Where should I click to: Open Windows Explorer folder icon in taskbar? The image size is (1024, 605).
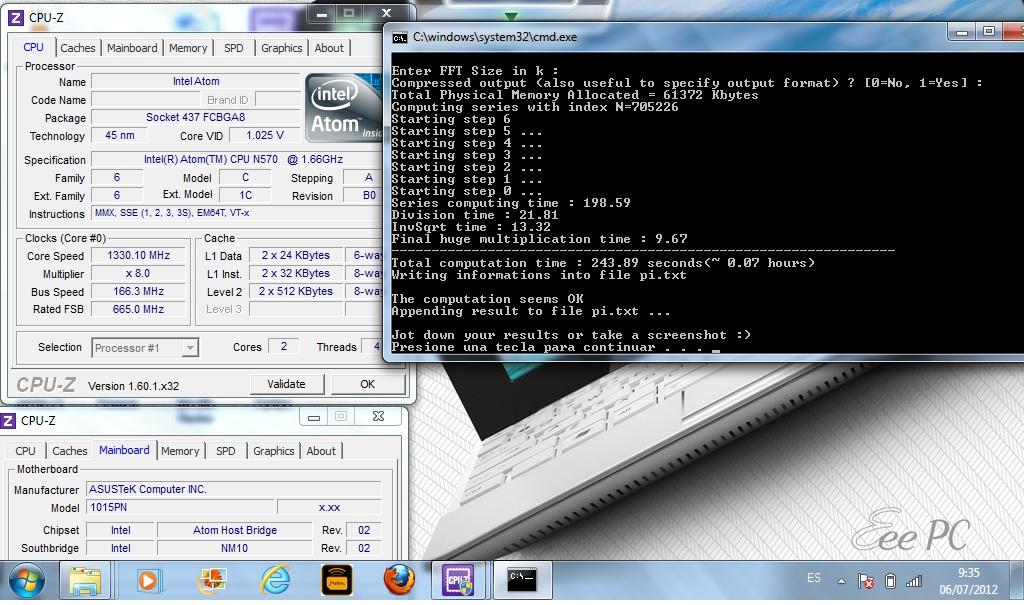86,580
